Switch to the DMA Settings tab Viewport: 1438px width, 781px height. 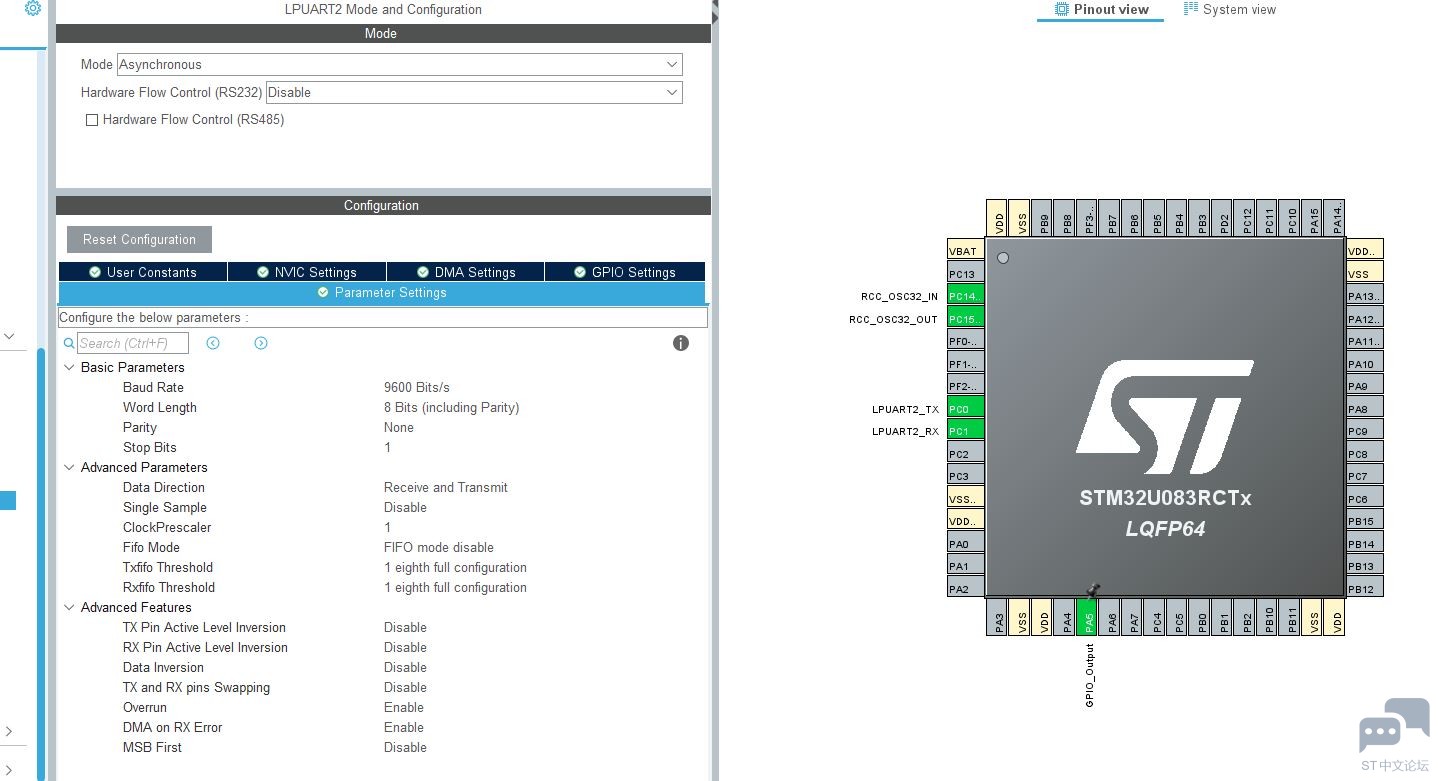(x=466, y=272)
